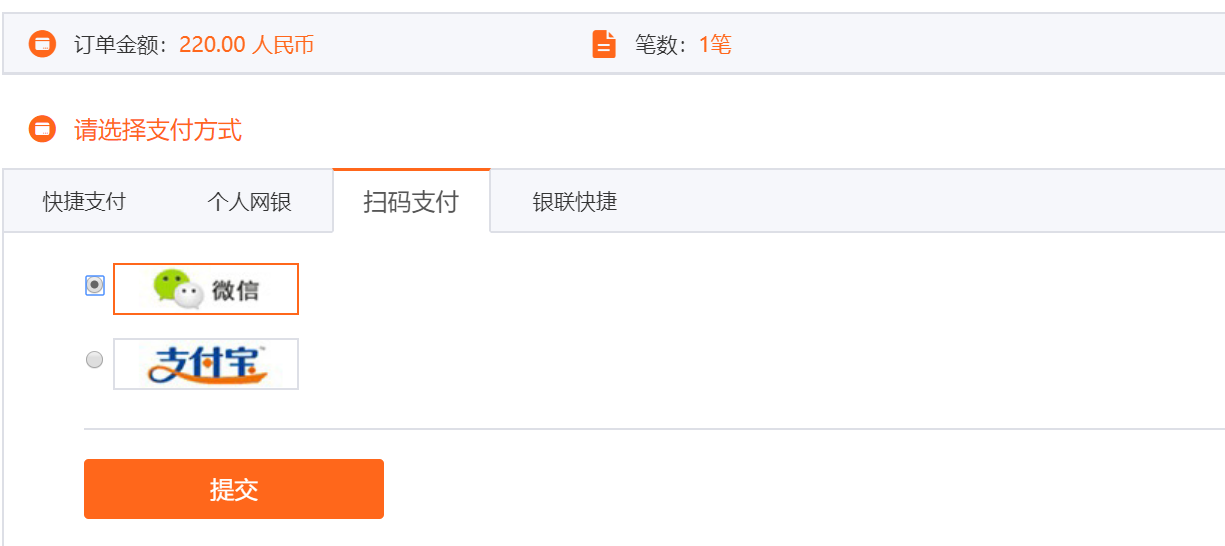
Task: Click the divider line above the 提交 button
Action: pos(654,429)
